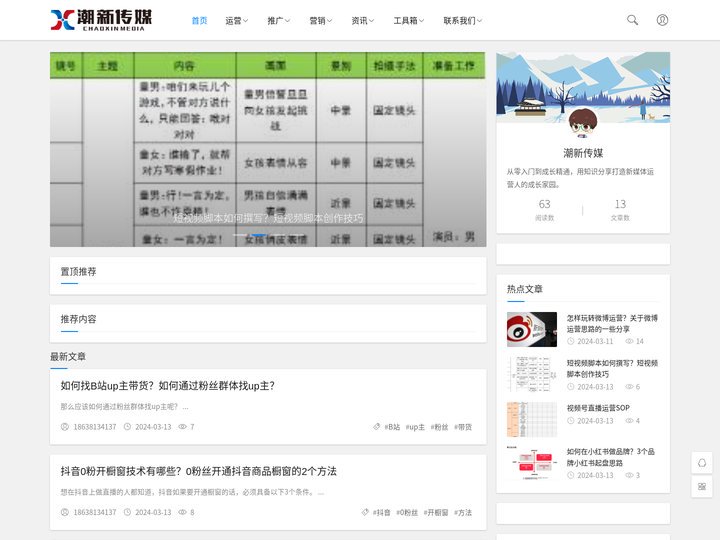Click the 63 阅读数 stat

[545, 209]
